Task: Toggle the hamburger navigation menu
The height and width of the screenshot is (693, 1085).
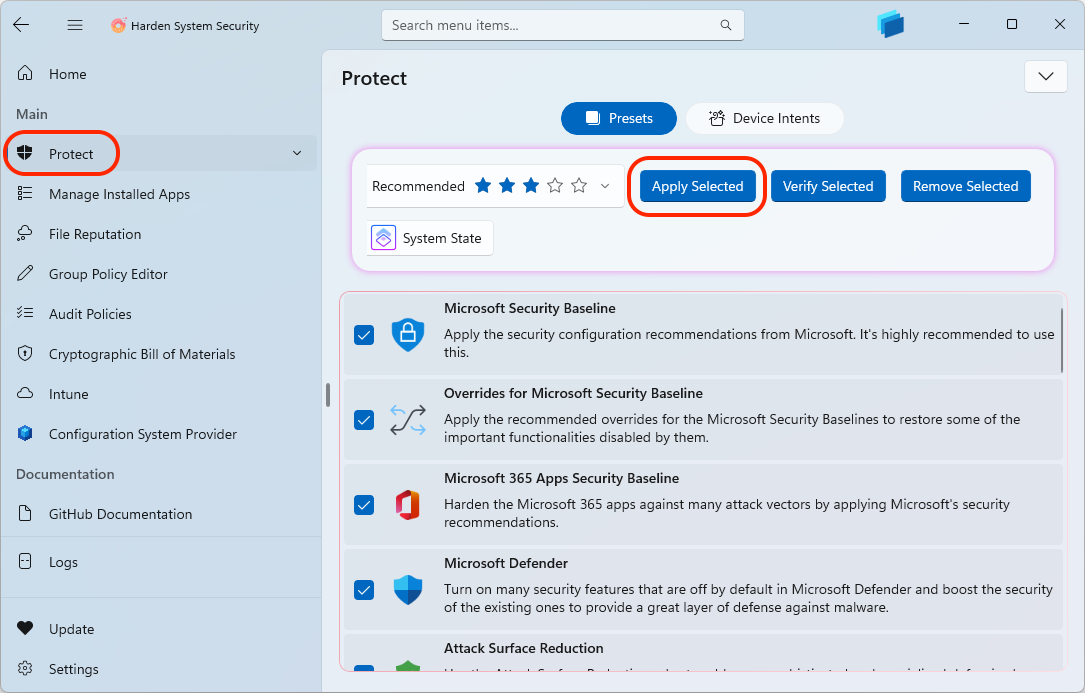Action: (75, 25)
